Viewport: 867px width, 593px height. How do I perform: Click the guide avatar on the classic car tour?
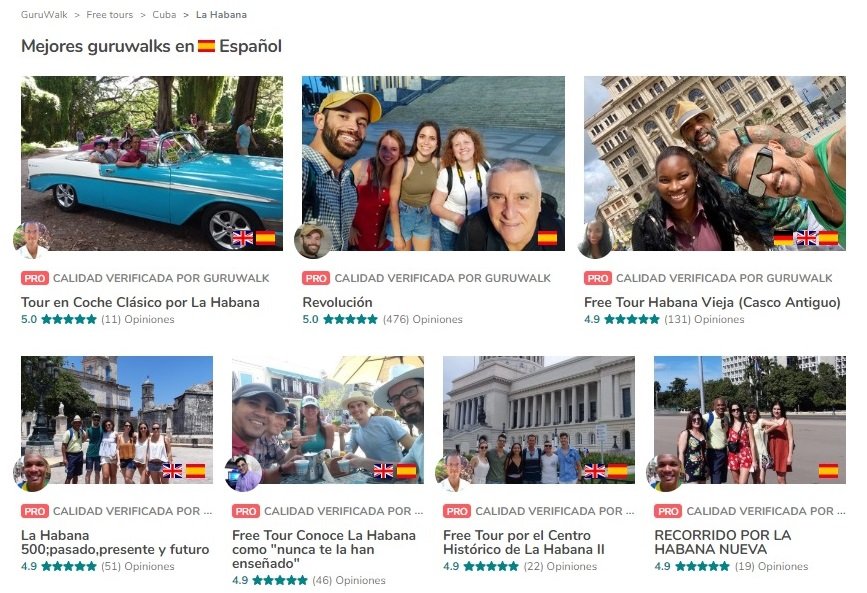pyautogui.click(x=32, y=240)
